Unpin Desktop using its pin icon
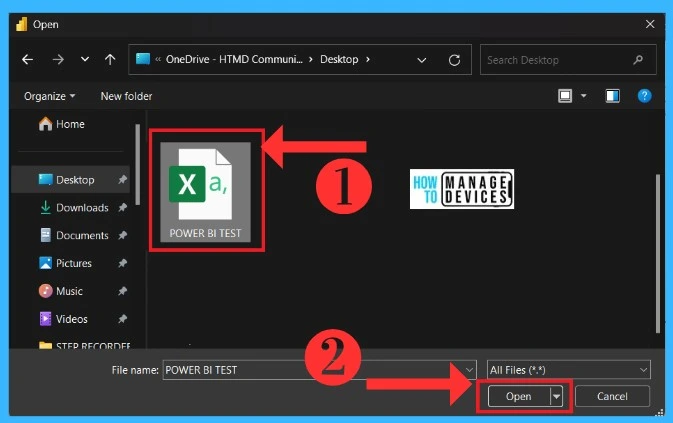This screenshot has width=673, height=423. click(x=122, y=180)
